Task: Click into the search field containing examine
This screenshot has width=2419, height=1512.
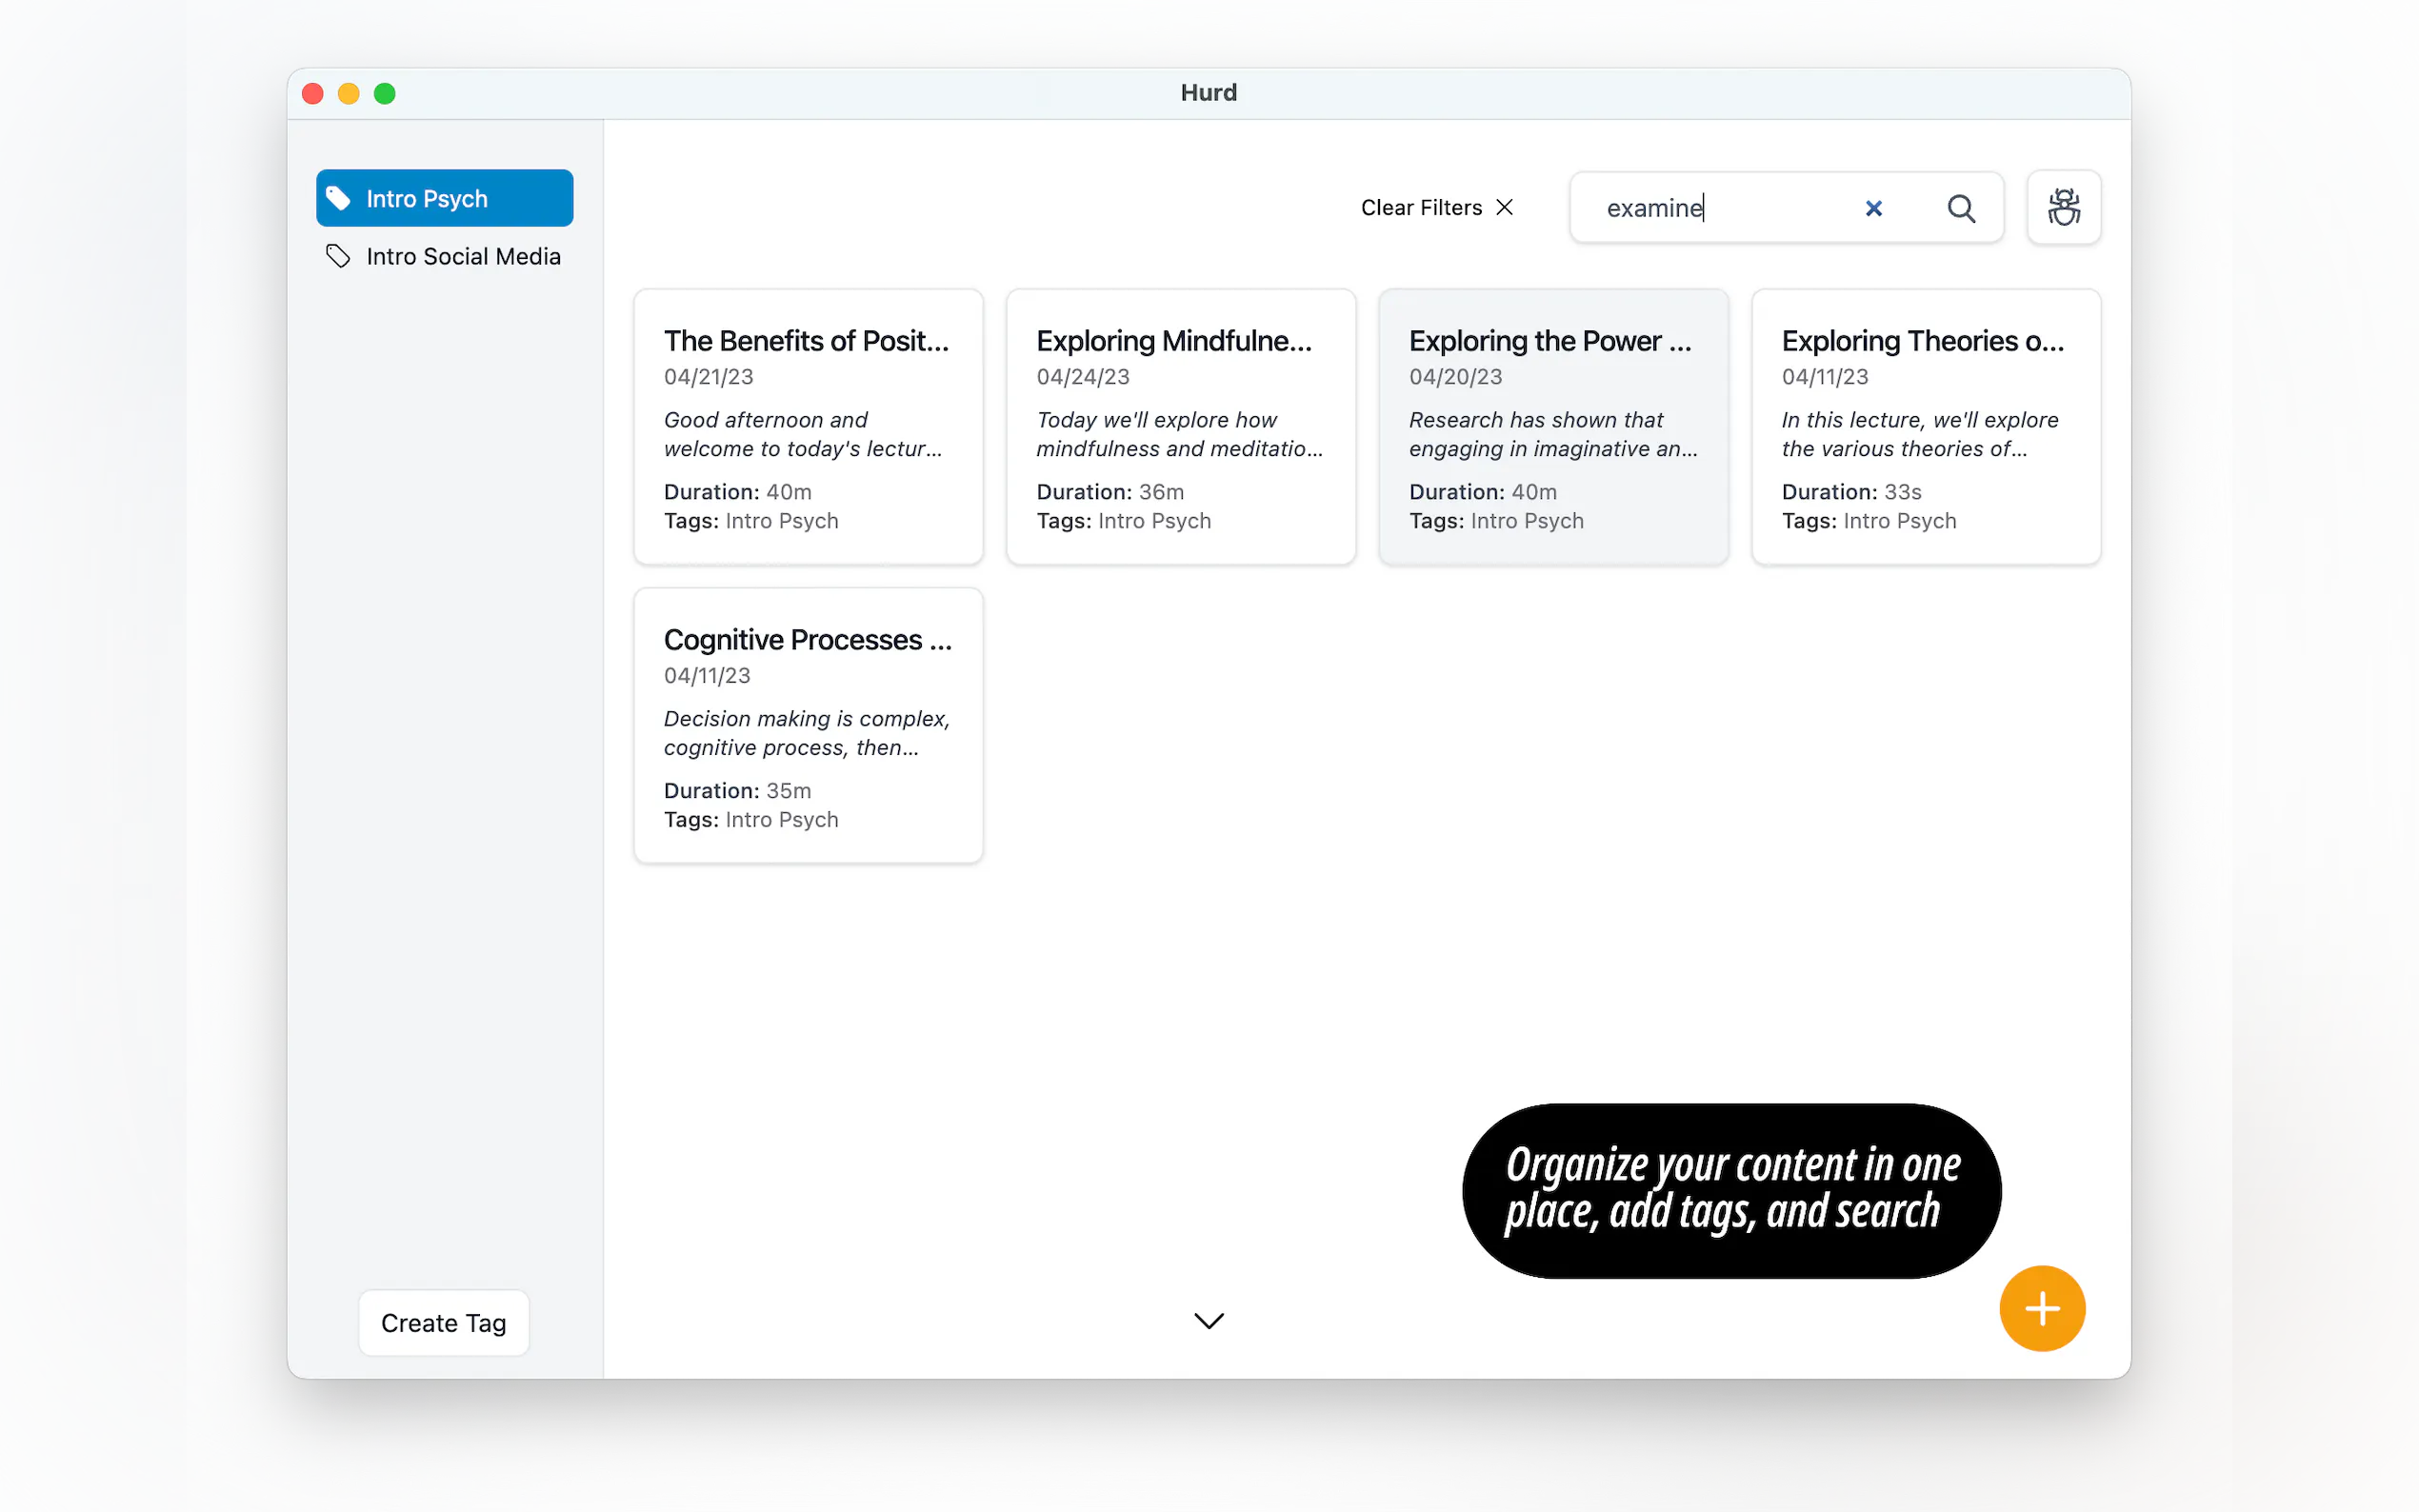Action: point(1720,208)
